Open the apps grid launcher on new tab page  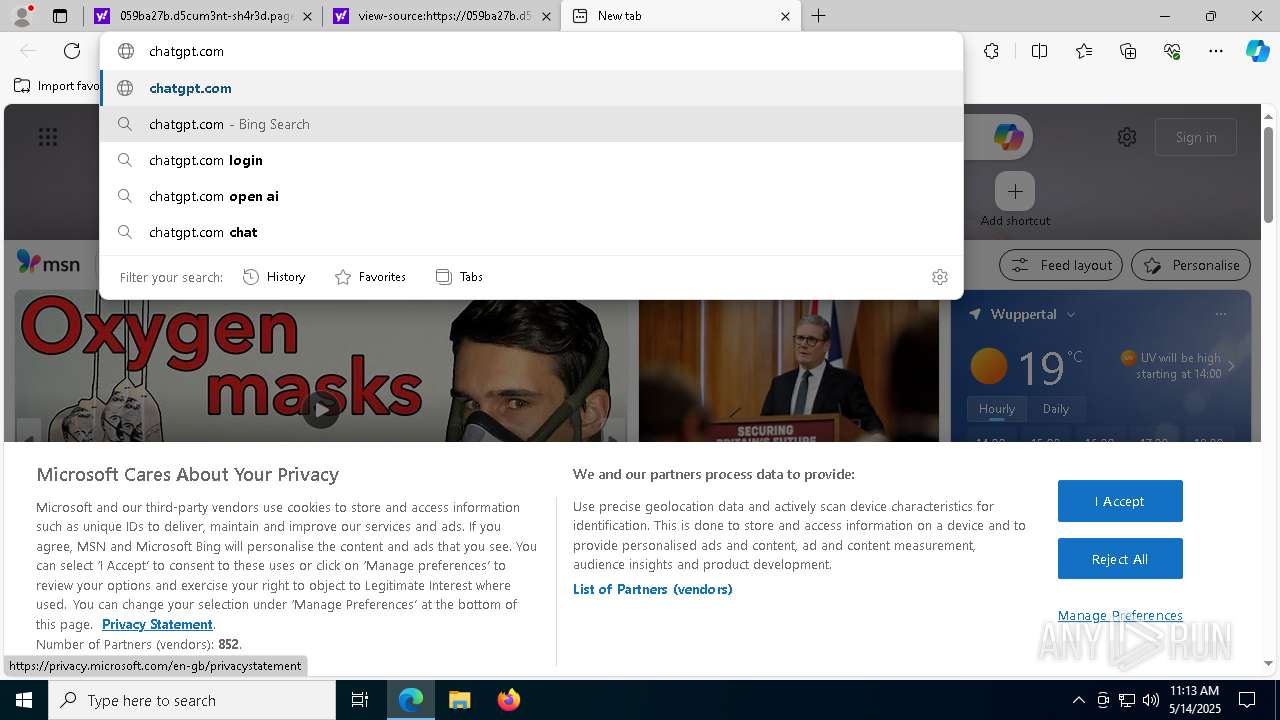tap(48, 137)
